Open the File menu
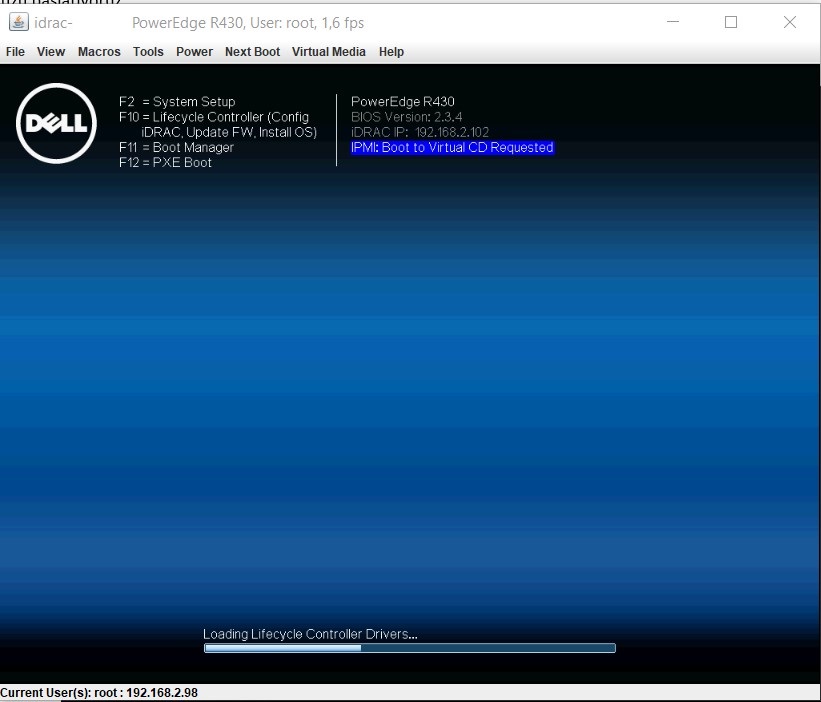The height and width of the screenshot is (702, 821). [15, 52]
